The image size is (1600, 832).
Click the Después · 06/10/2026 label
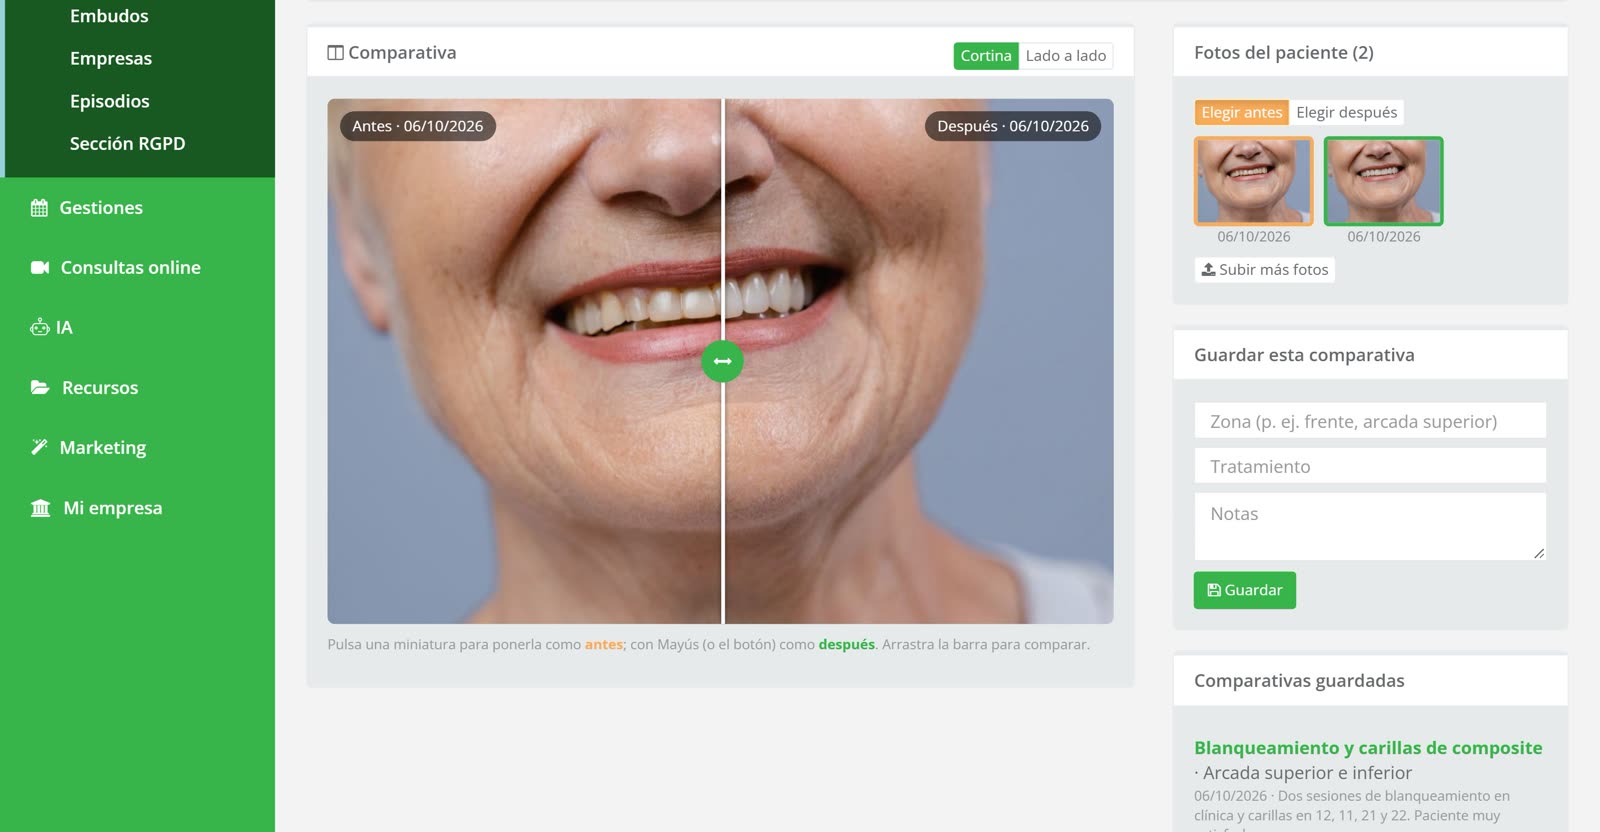(x=1013, y=126)
